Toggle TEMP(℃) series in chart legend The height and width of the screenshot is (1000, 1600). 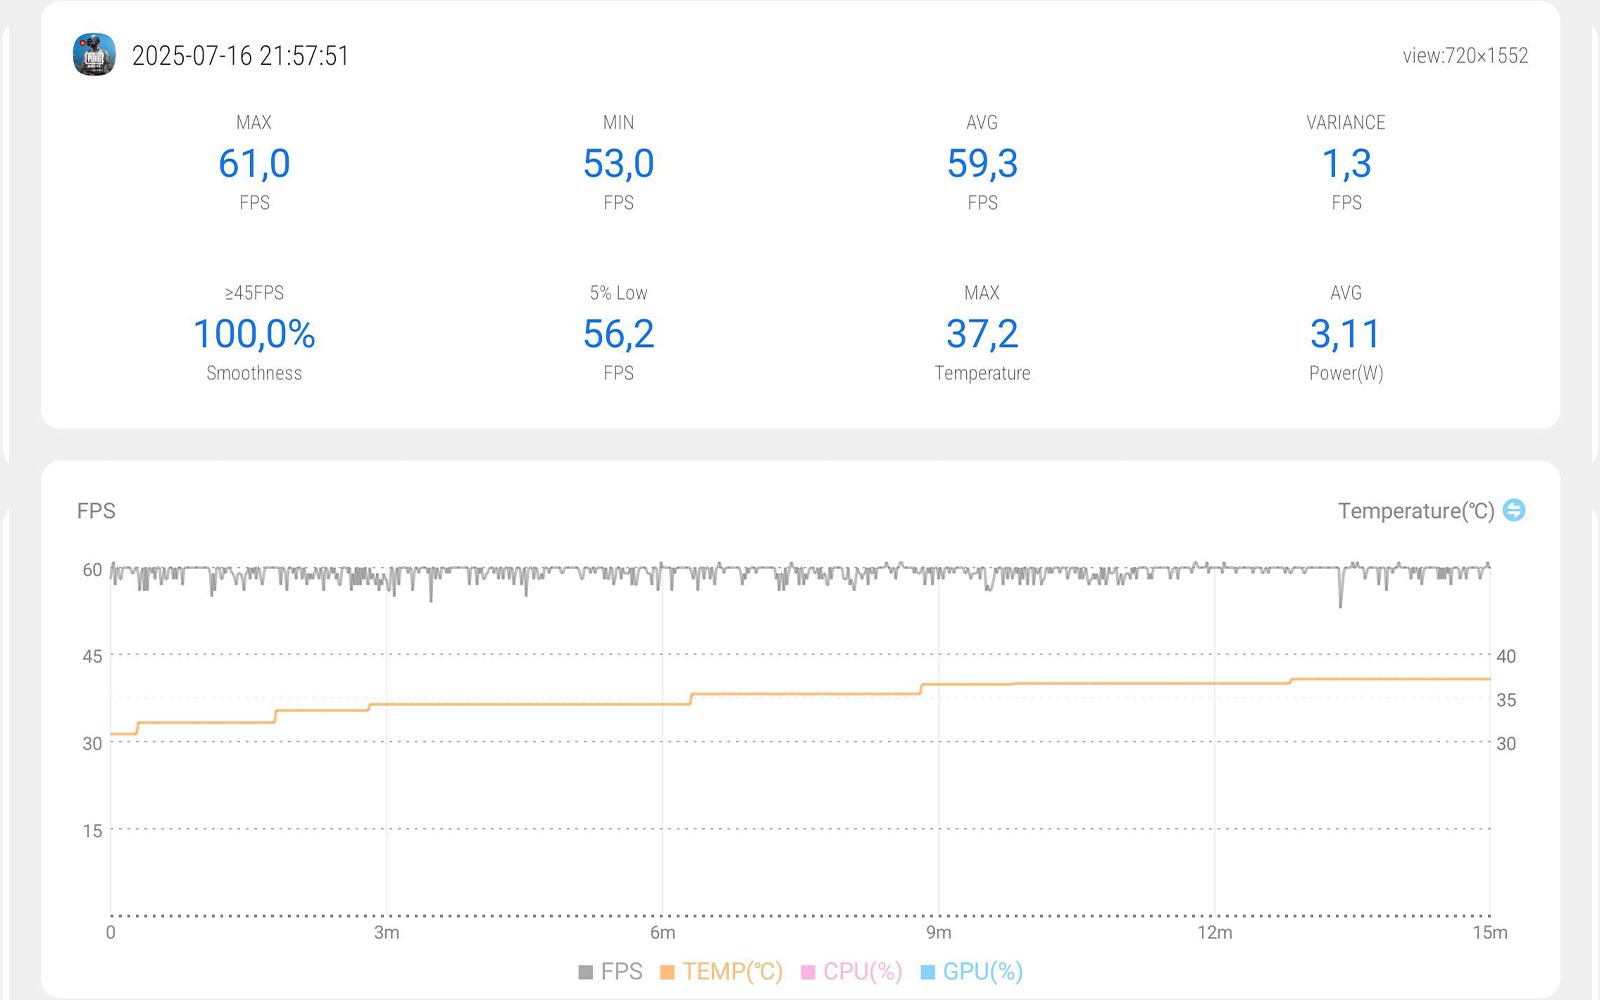click(722, 971)
